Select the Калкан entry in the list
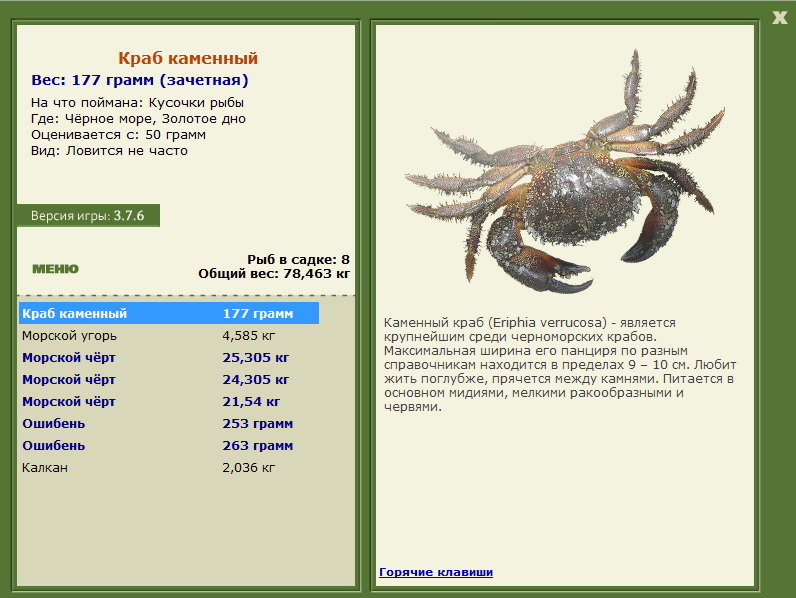Screen dimensions: 796x598 (169, 468)
